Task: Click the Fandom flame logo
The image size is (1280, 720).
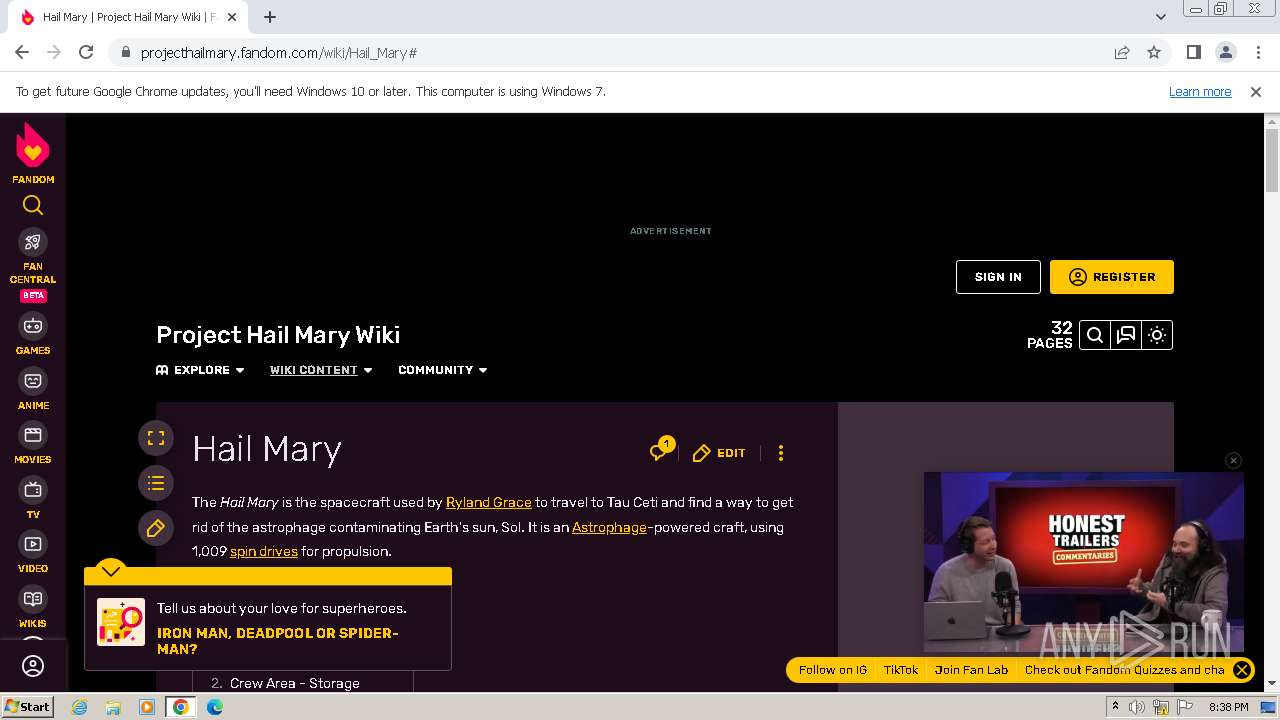Action: point(33,147)
